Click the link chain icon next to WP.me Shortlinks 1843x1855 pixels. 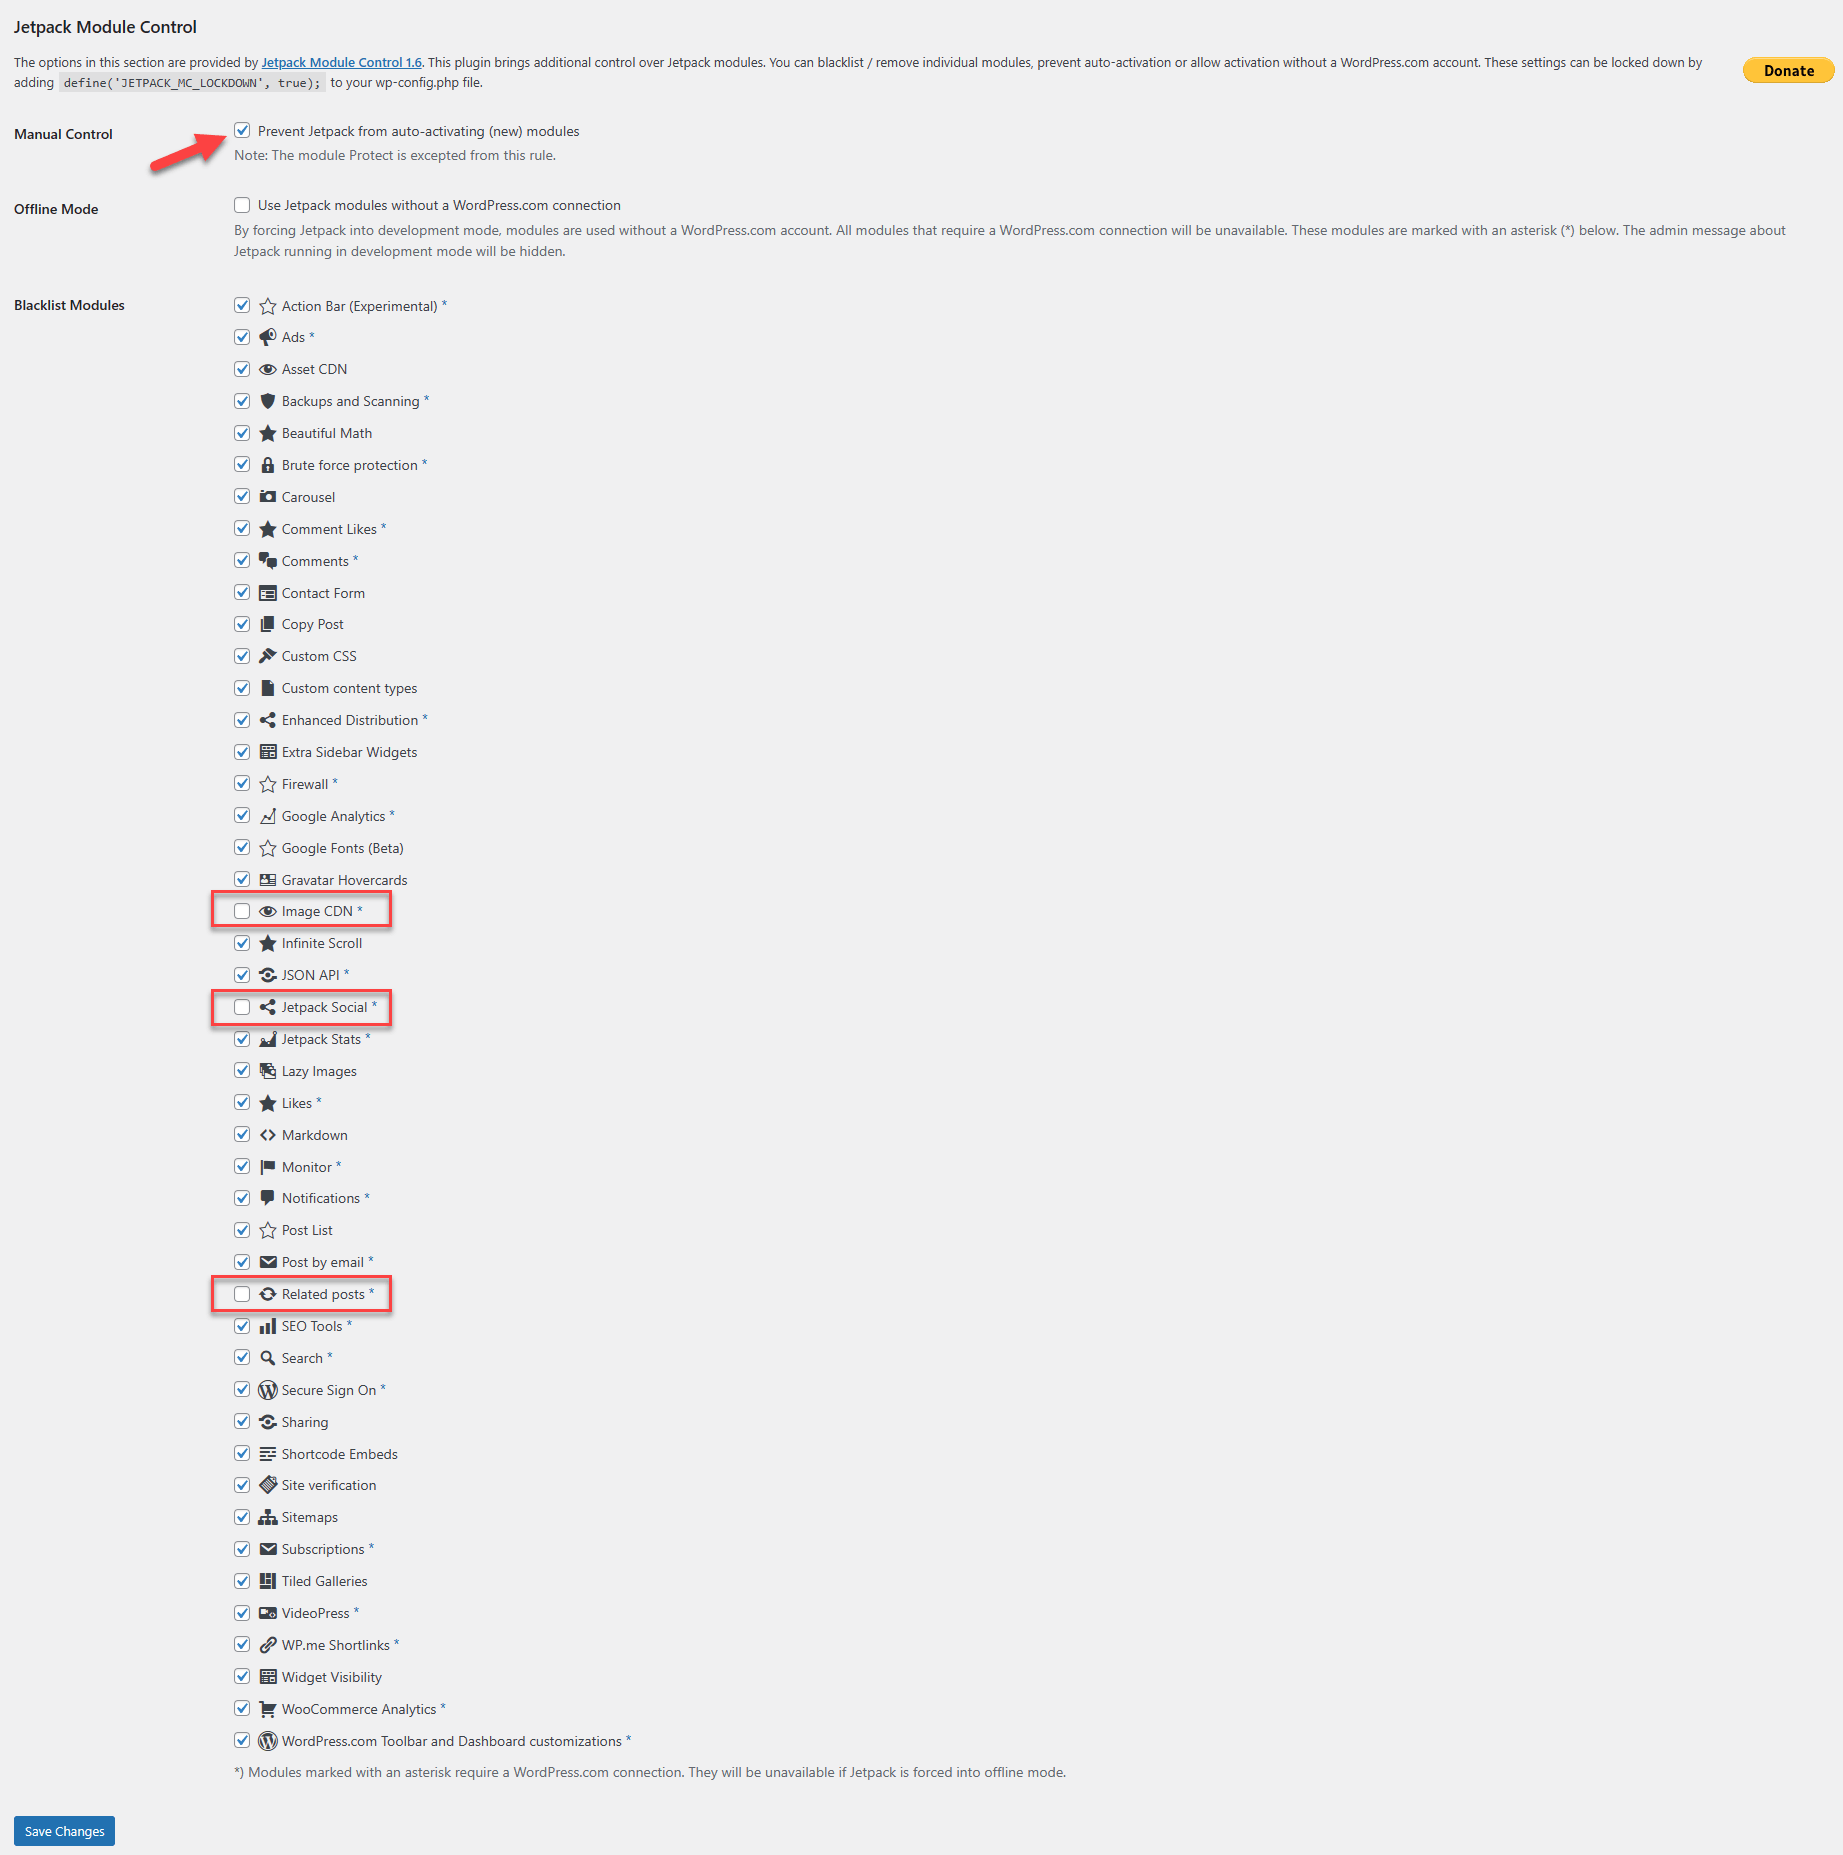point(268,1645)
